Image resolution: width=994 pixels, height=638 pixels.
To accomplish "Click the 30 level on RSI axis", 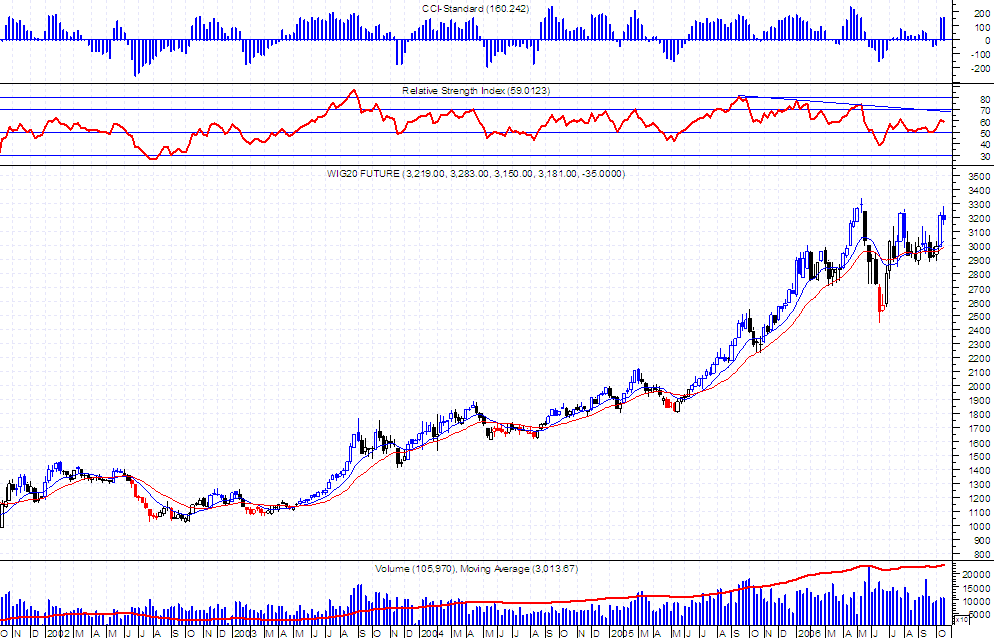I will coord(985,157).
